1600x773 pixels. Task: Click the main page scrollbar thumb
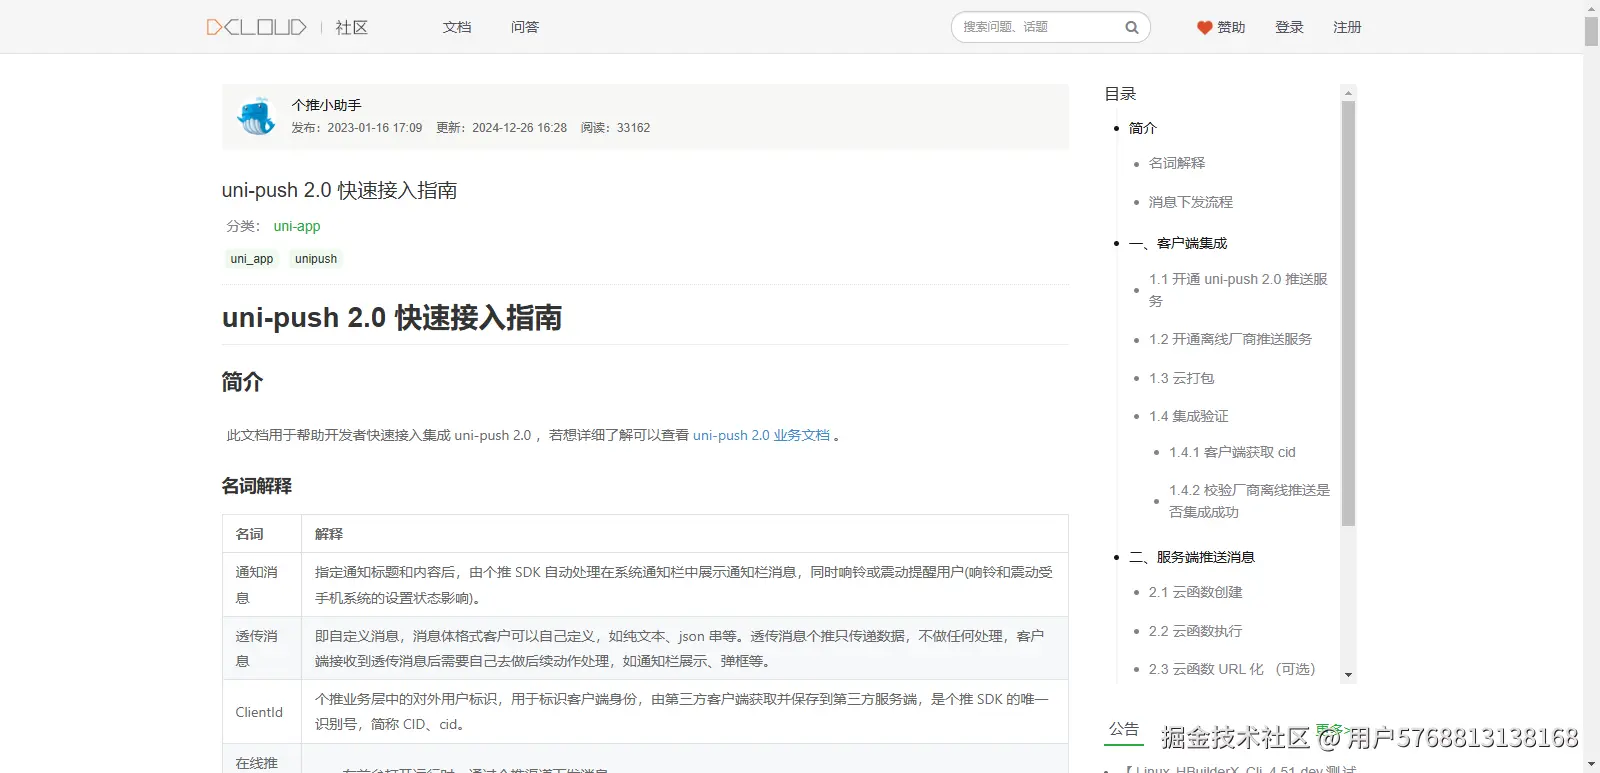[x=1591, y=31]
